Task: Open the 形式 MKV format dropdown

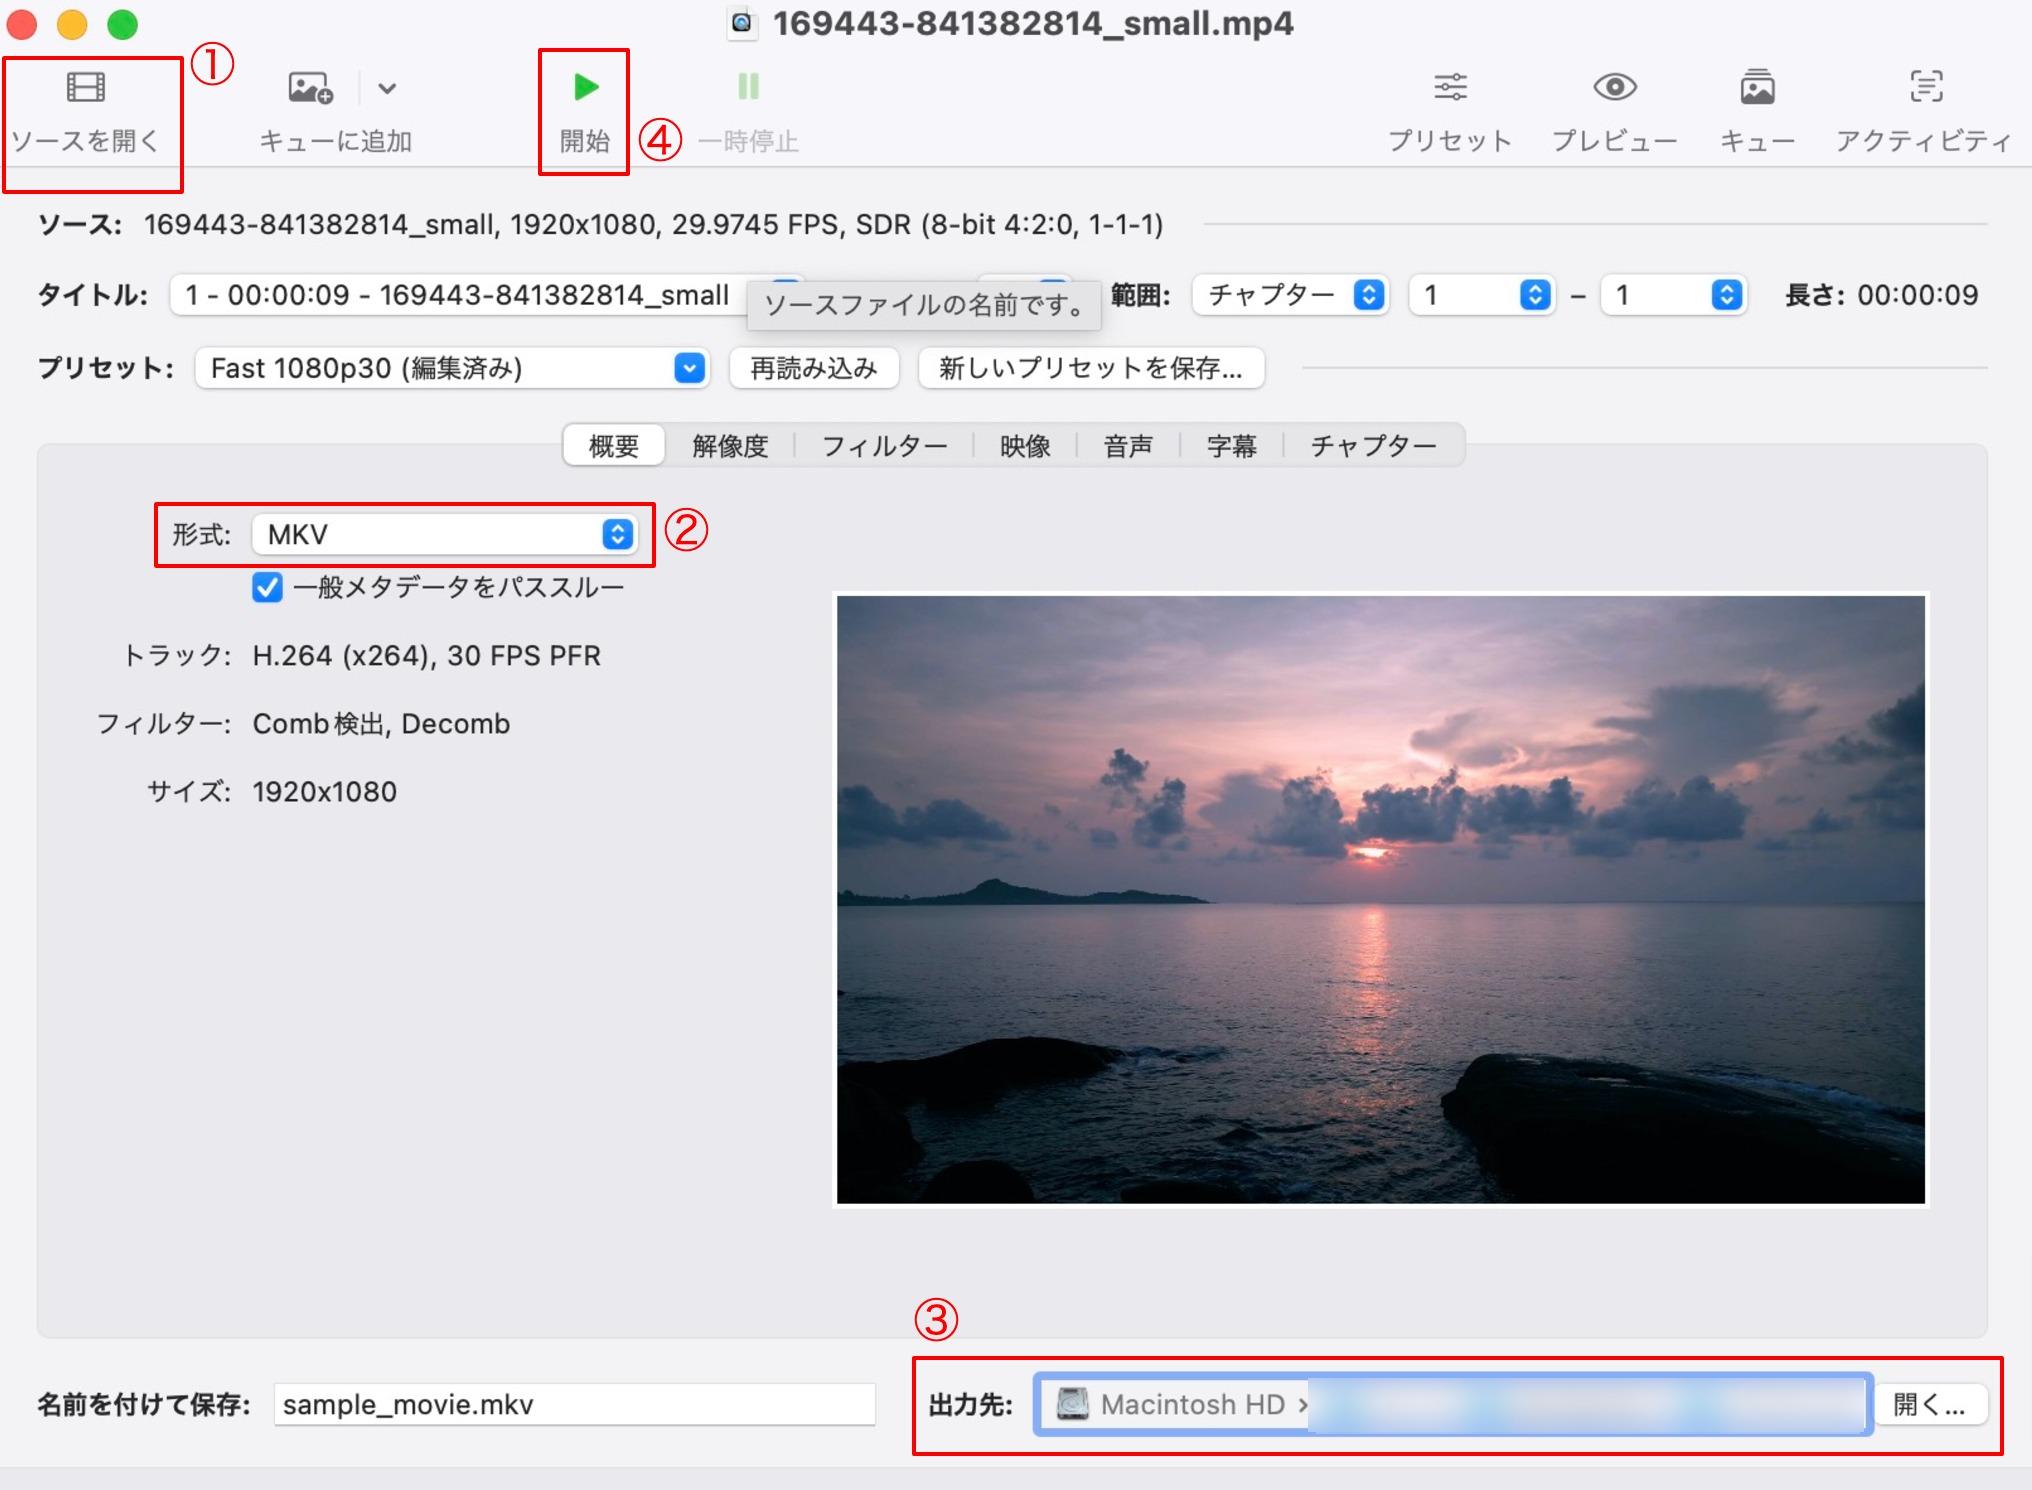Action: point(444,534)
